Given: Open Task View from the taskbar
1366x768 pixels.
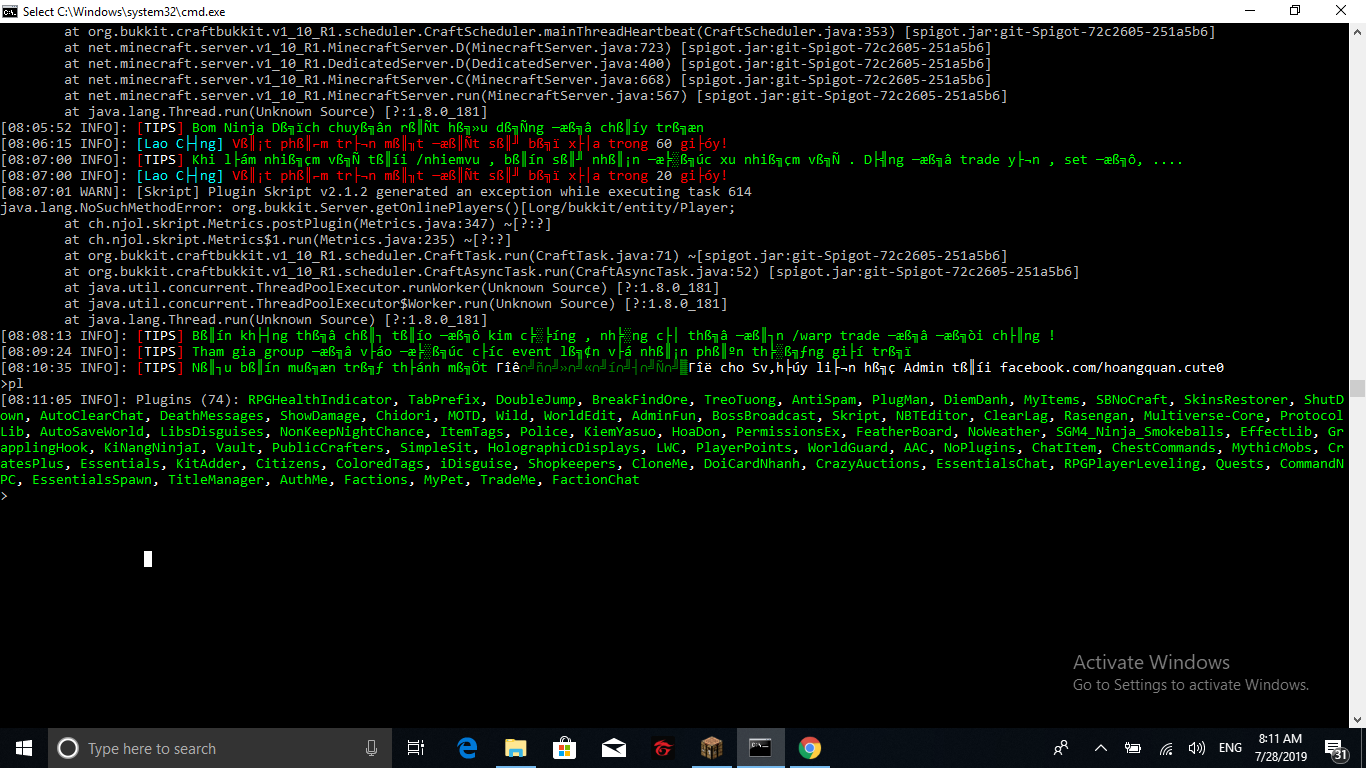Looking at the screenshot, I should (x=416, y=748).
